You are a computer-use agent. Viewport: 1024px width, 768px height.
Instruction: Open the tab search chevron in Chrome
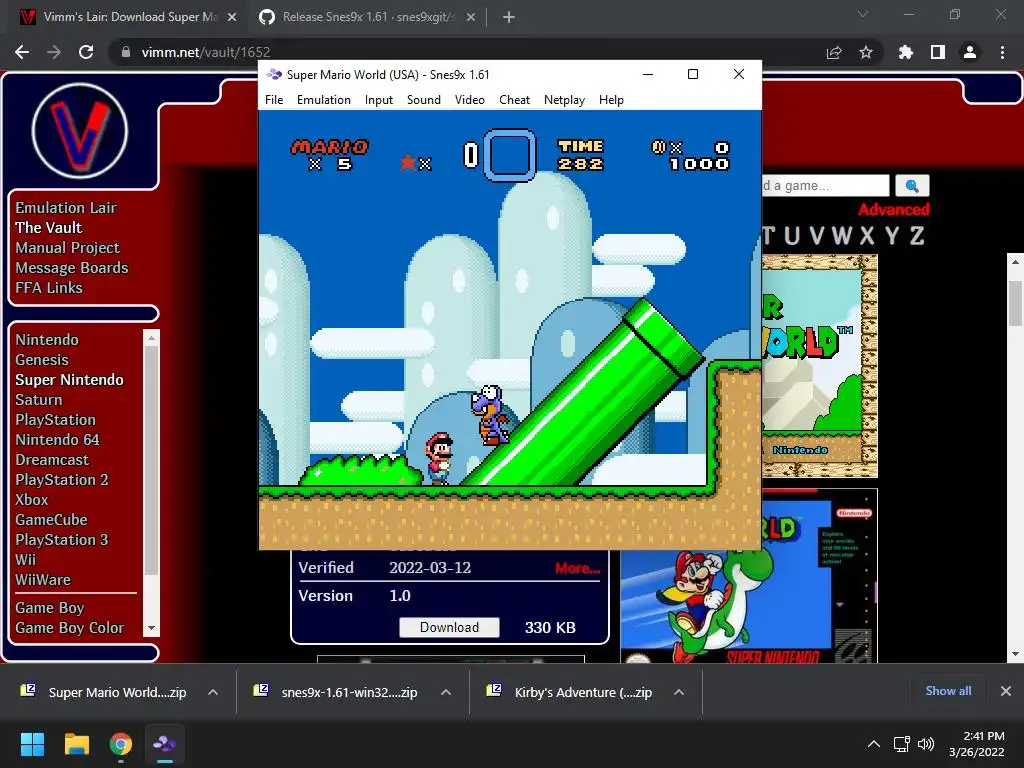click(x=863, y=14)
